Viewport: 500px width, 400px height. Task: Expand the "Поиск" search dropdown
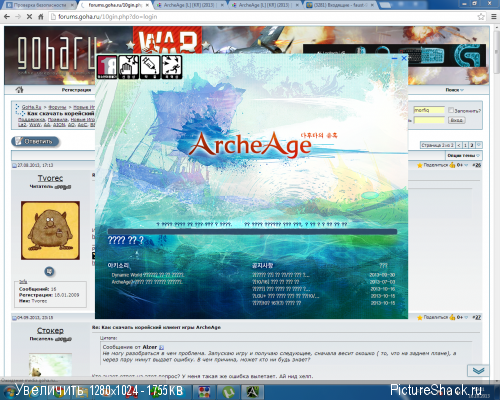coord(455,90)
